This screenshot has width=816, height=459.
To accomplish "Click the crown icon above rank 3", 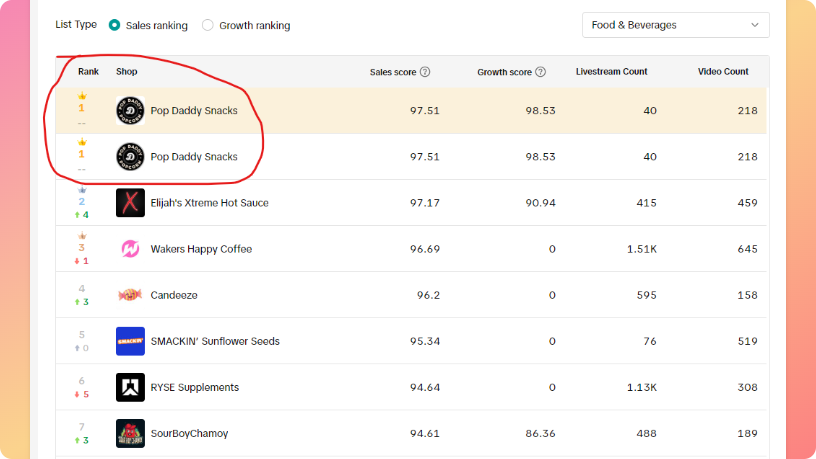I will pyautogui.click(x=82, y=236).
